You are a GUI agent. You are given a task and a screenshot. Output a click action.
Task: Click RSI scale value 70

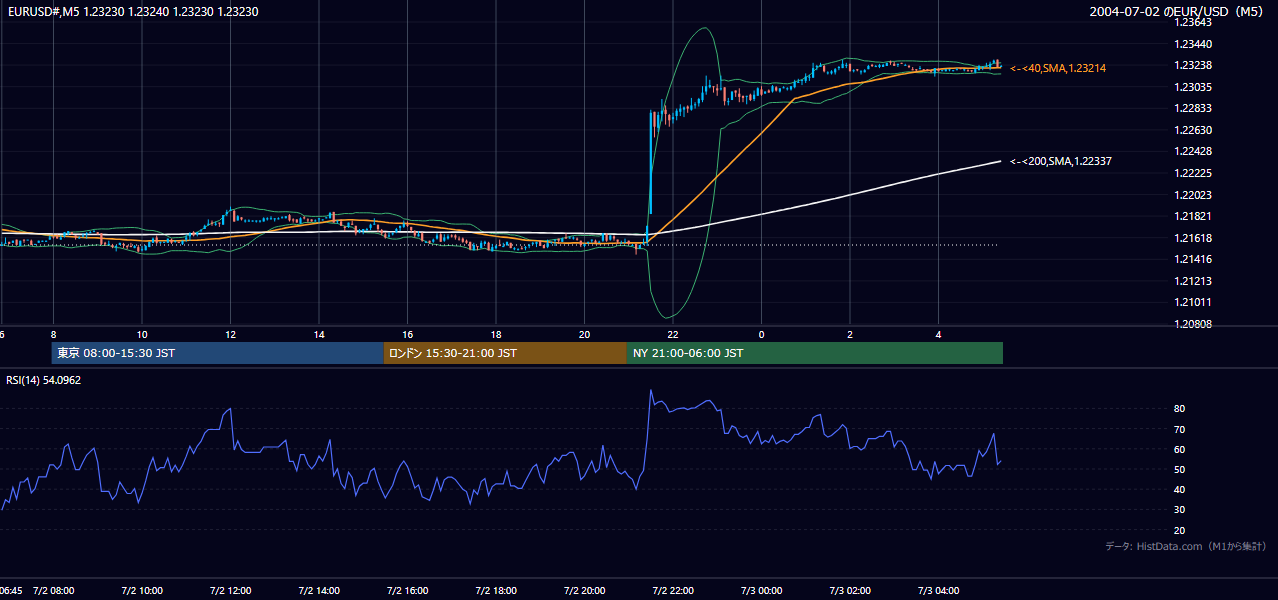pos(1180,429)
